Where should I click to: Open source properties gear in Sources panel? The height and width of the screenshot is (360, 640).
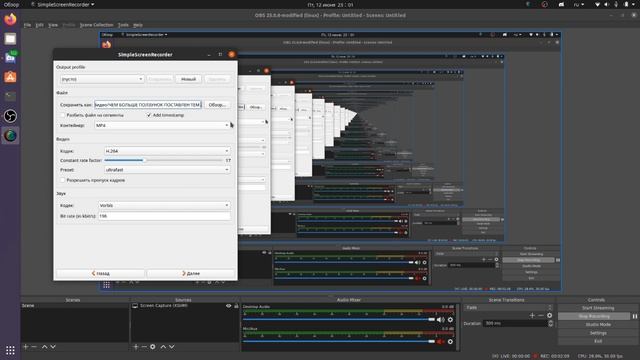point(153,347)
